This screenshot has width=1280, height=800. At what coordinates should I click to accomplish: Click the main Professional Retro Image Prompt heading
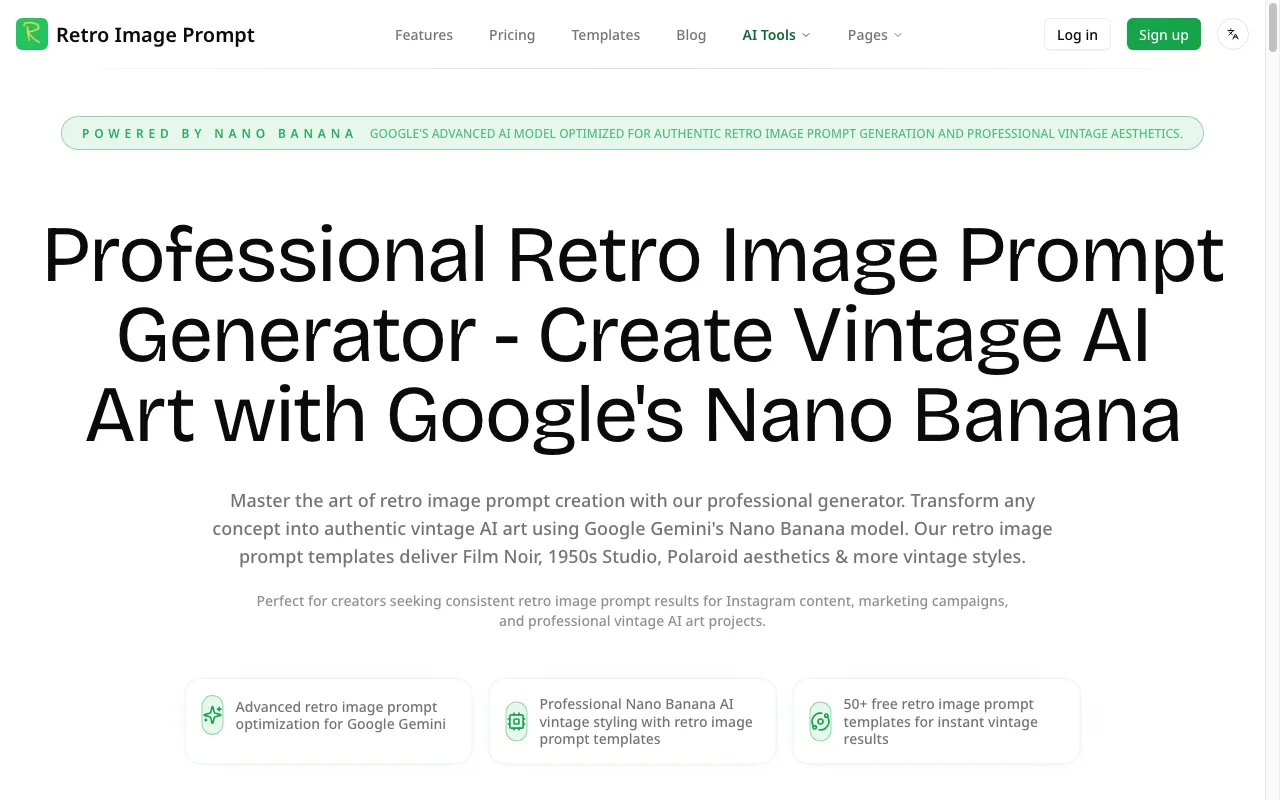tap(633, 335)
